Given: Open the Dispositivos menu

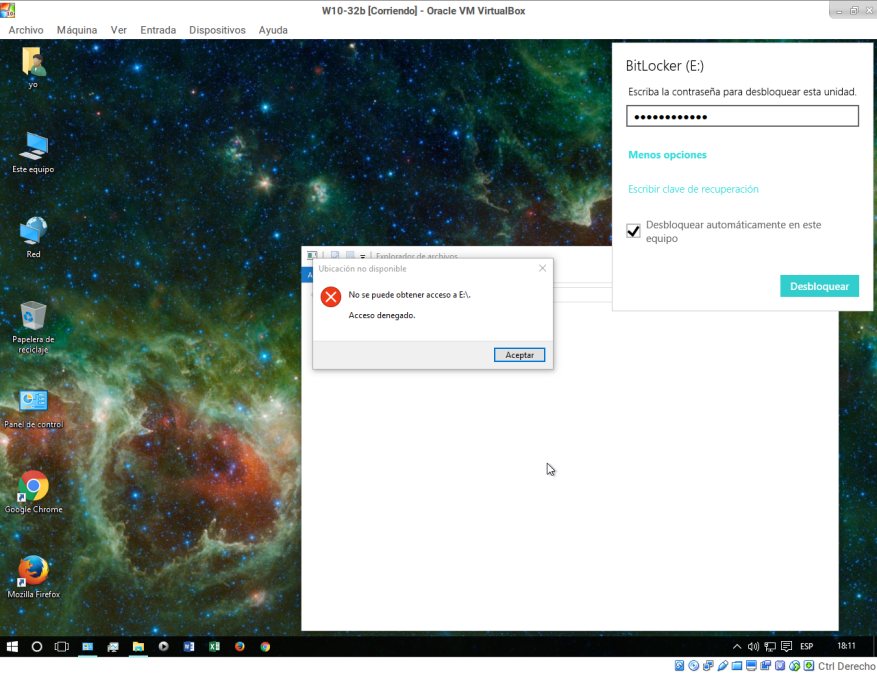Looking at the screenshot, I should pyautogui.click(x=217, y=30).
